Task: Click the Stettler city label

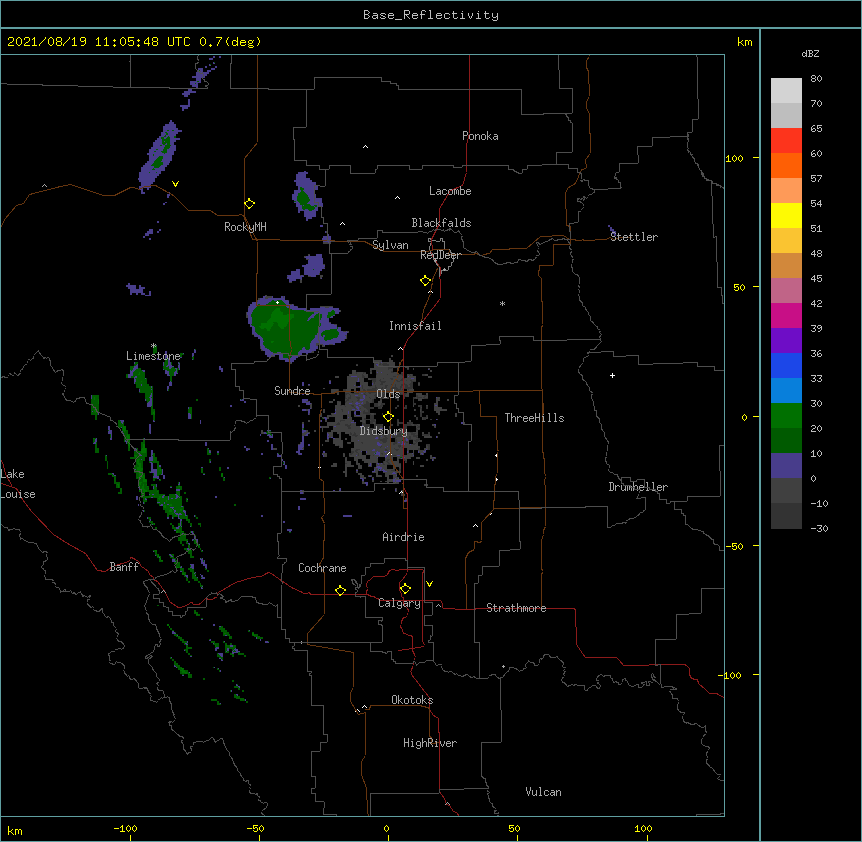Action: coord(634,237)
